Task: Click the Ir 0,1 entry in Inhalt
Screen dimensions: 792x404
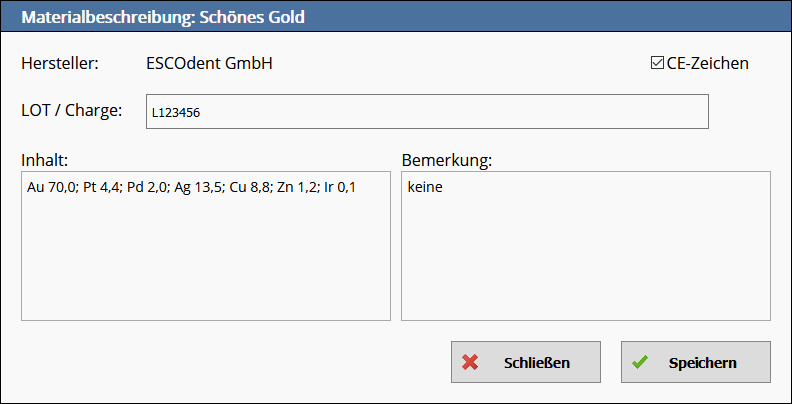Action: pyautogui.click(x=339, y=187)
